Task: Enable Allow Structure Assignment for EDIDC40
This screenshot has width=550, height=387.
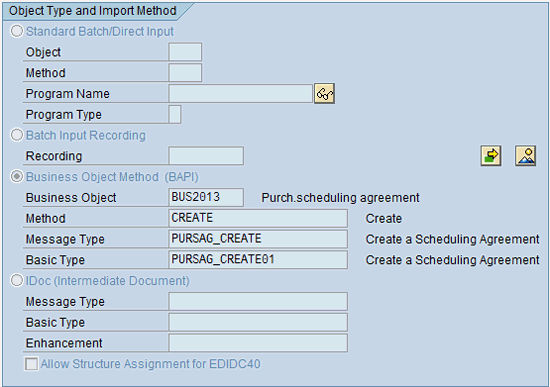Action: (x=31, y=364)
